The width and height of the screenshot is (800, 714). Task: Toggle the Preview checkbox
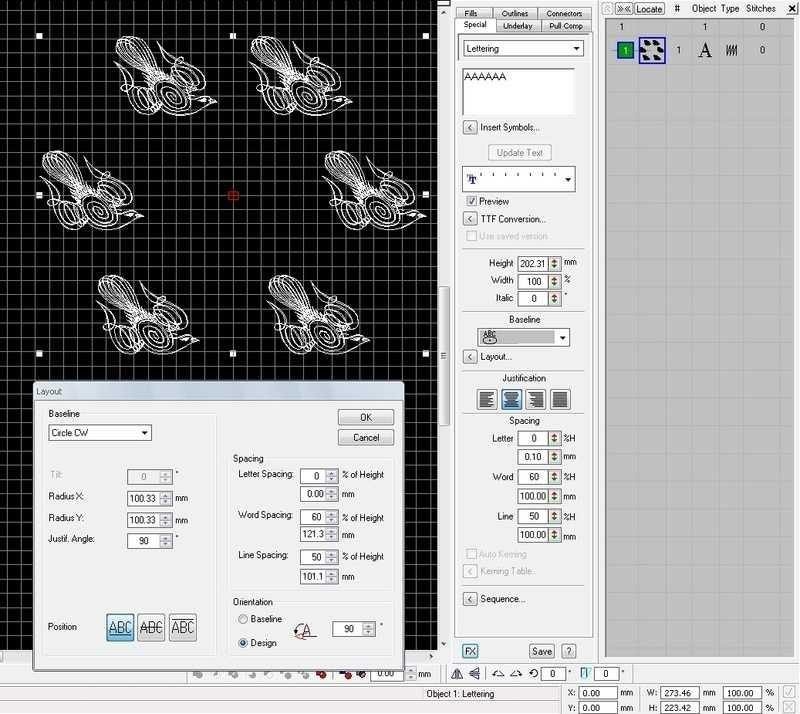tap(472, 201)
